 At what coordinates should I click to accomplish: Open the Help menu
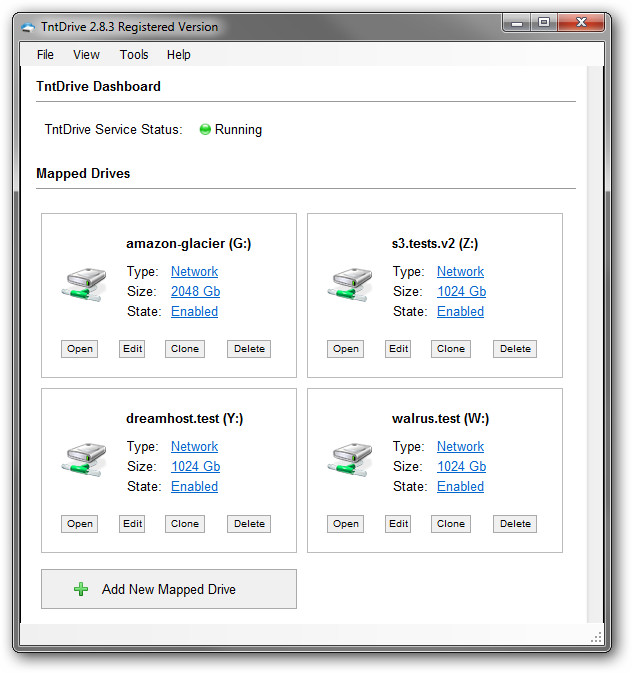(x=179, y=55)
